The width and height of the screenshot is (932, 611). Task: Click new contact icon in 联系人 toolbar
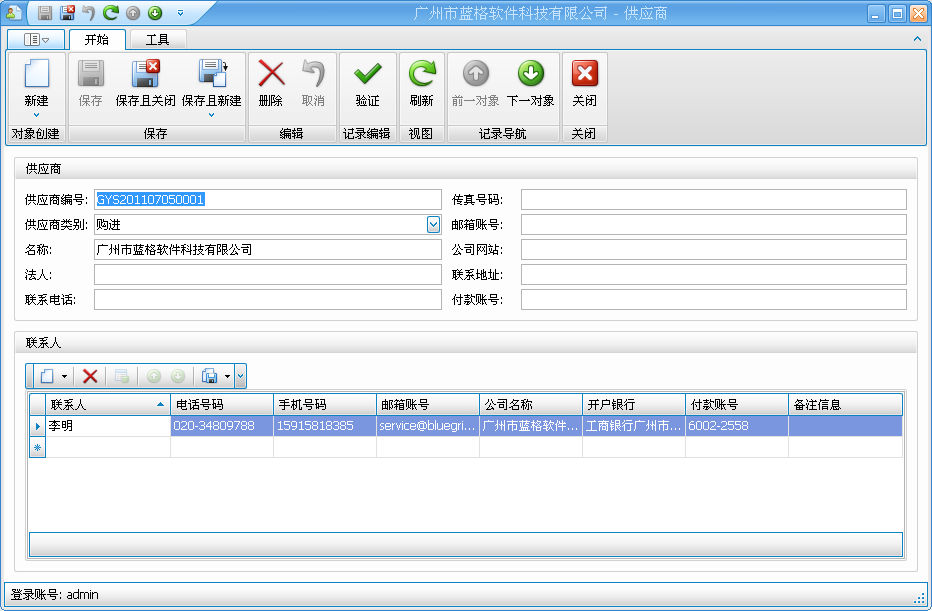click(x=48, y=376)
